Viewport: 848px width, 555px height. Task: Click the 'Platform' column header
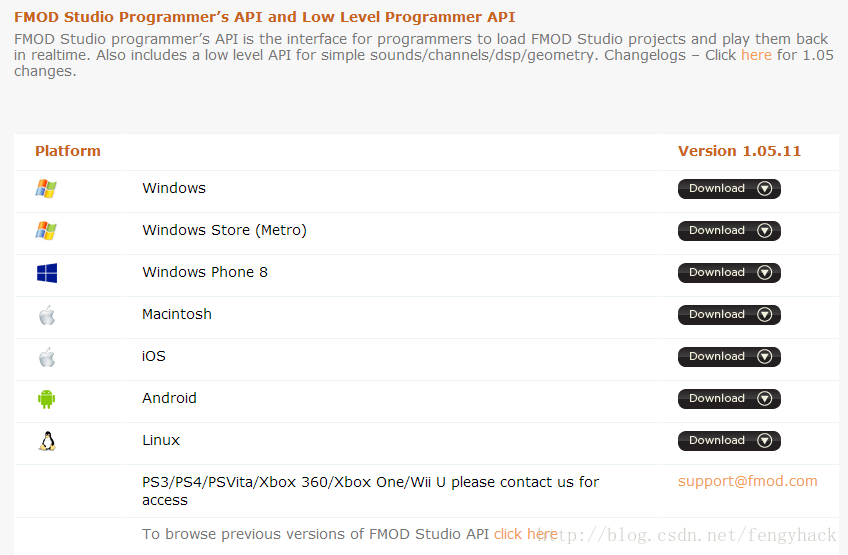[68, 151]
